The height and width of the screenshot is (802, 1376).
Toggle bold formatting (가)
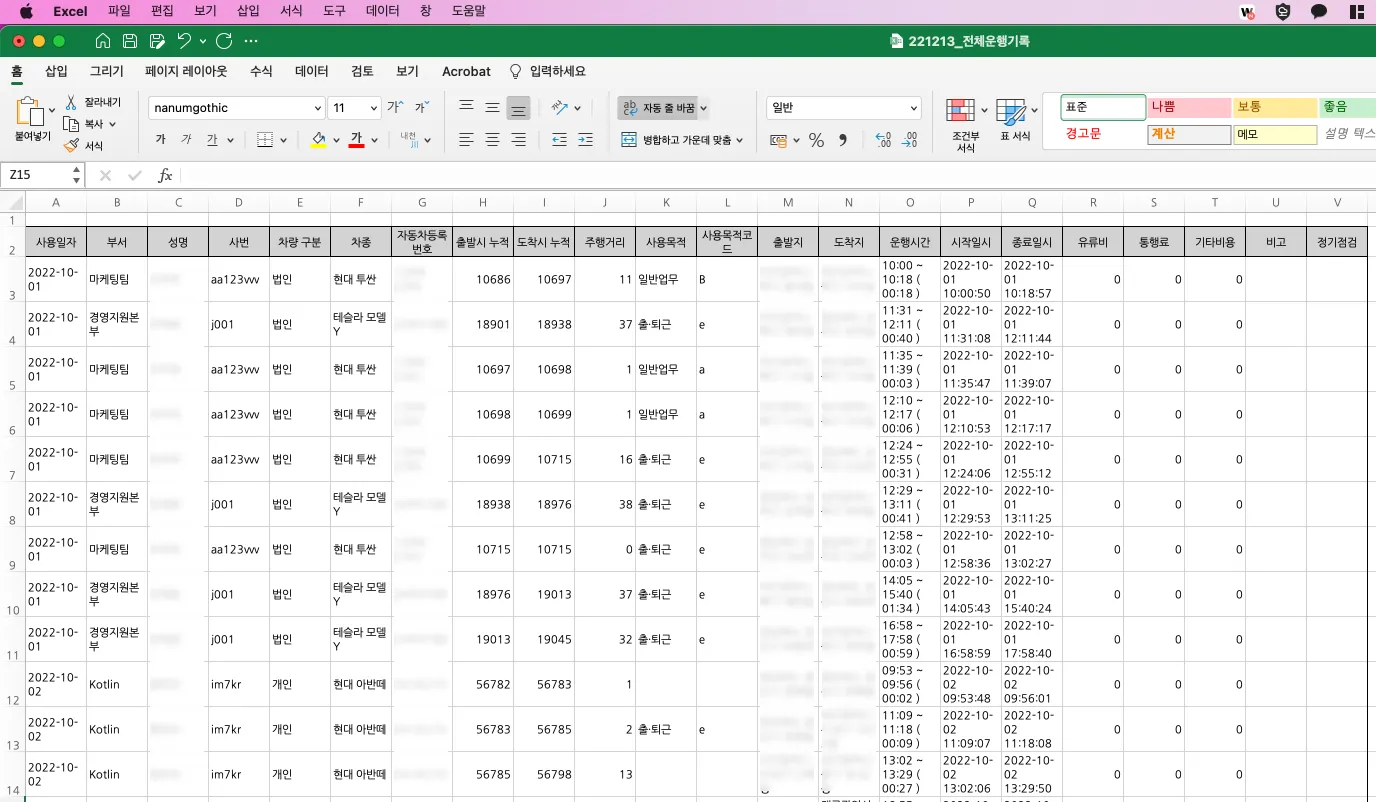160,140
